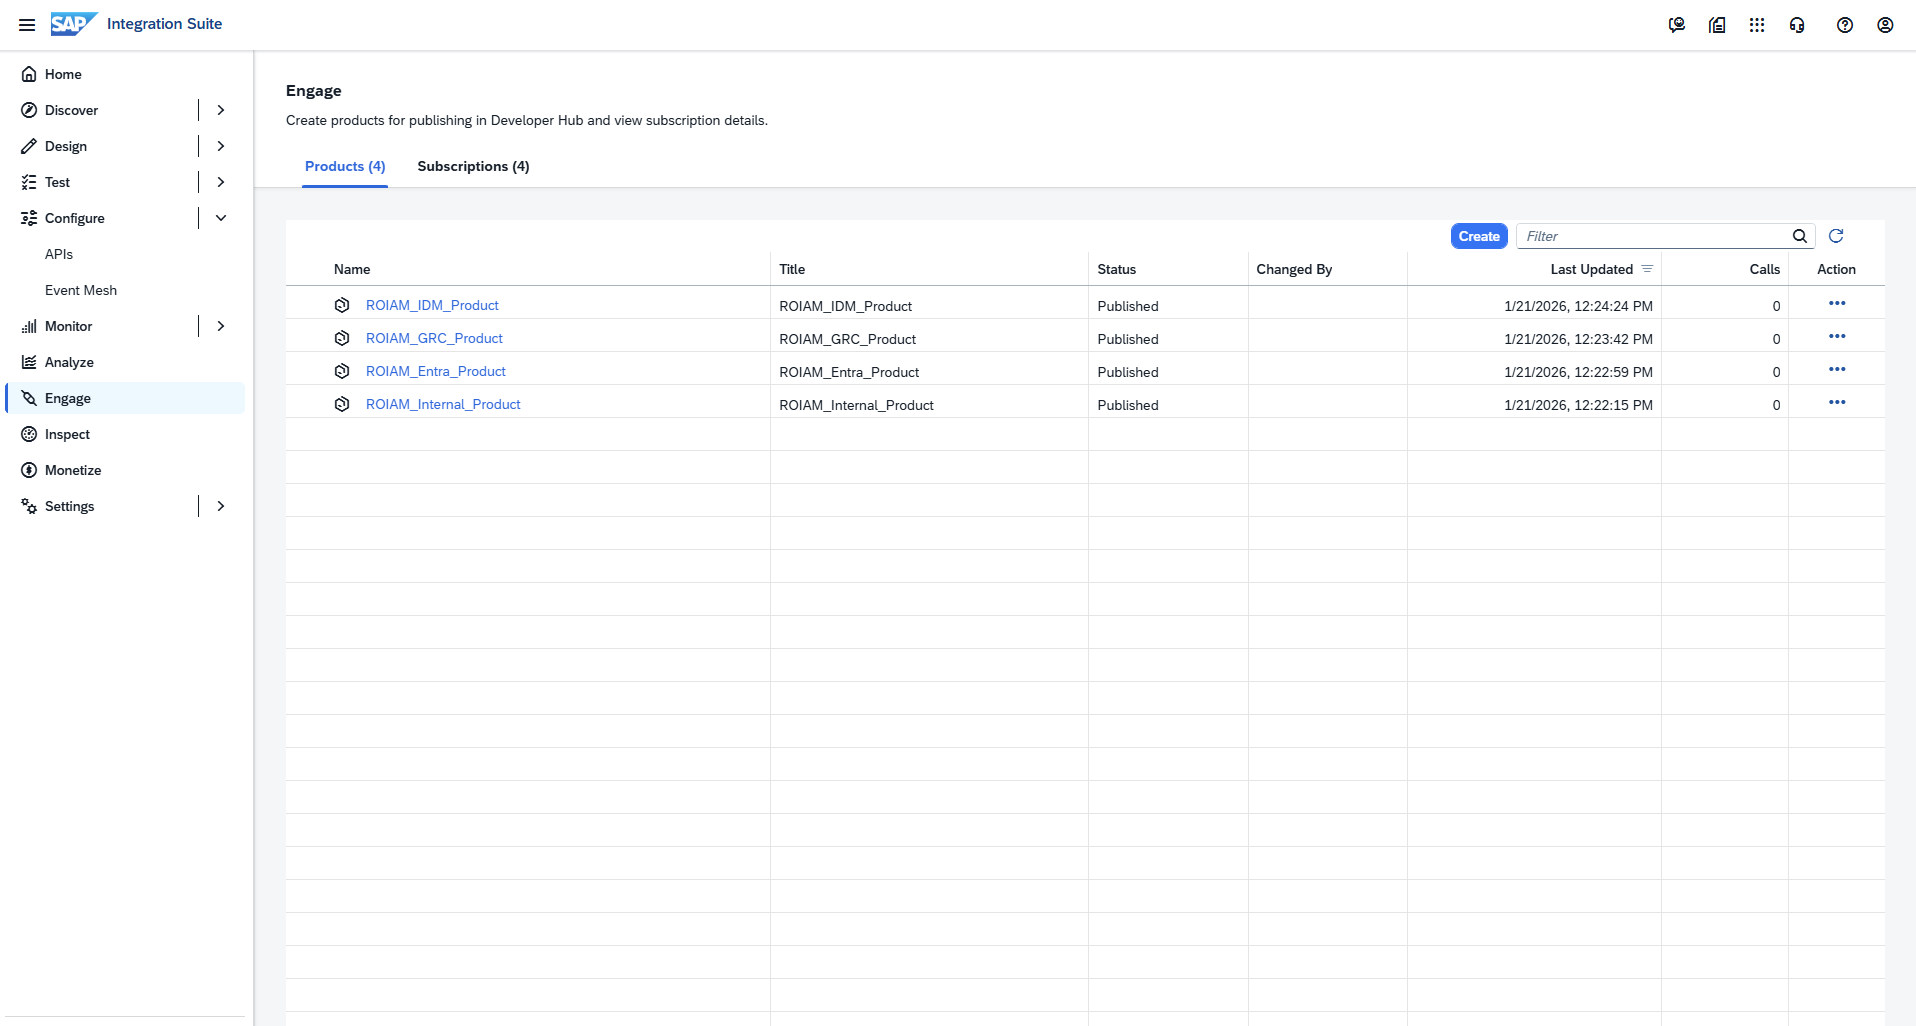Click the Create button
The height and width of the screenshot is (1026, 1916).
coord(1479,236)
